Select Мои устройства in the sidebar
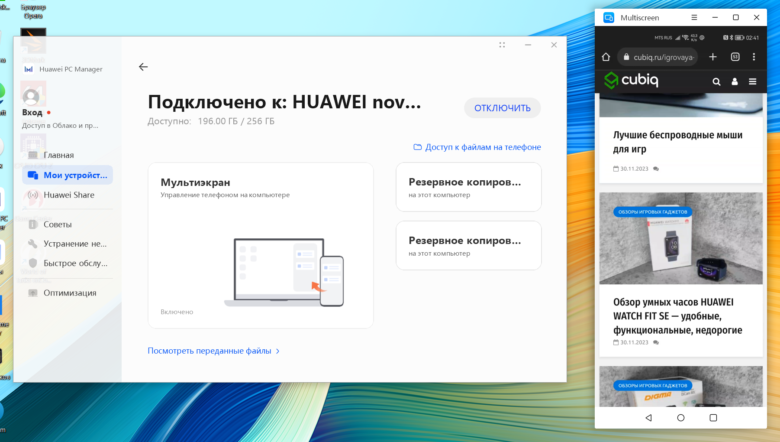 point(67,175)
